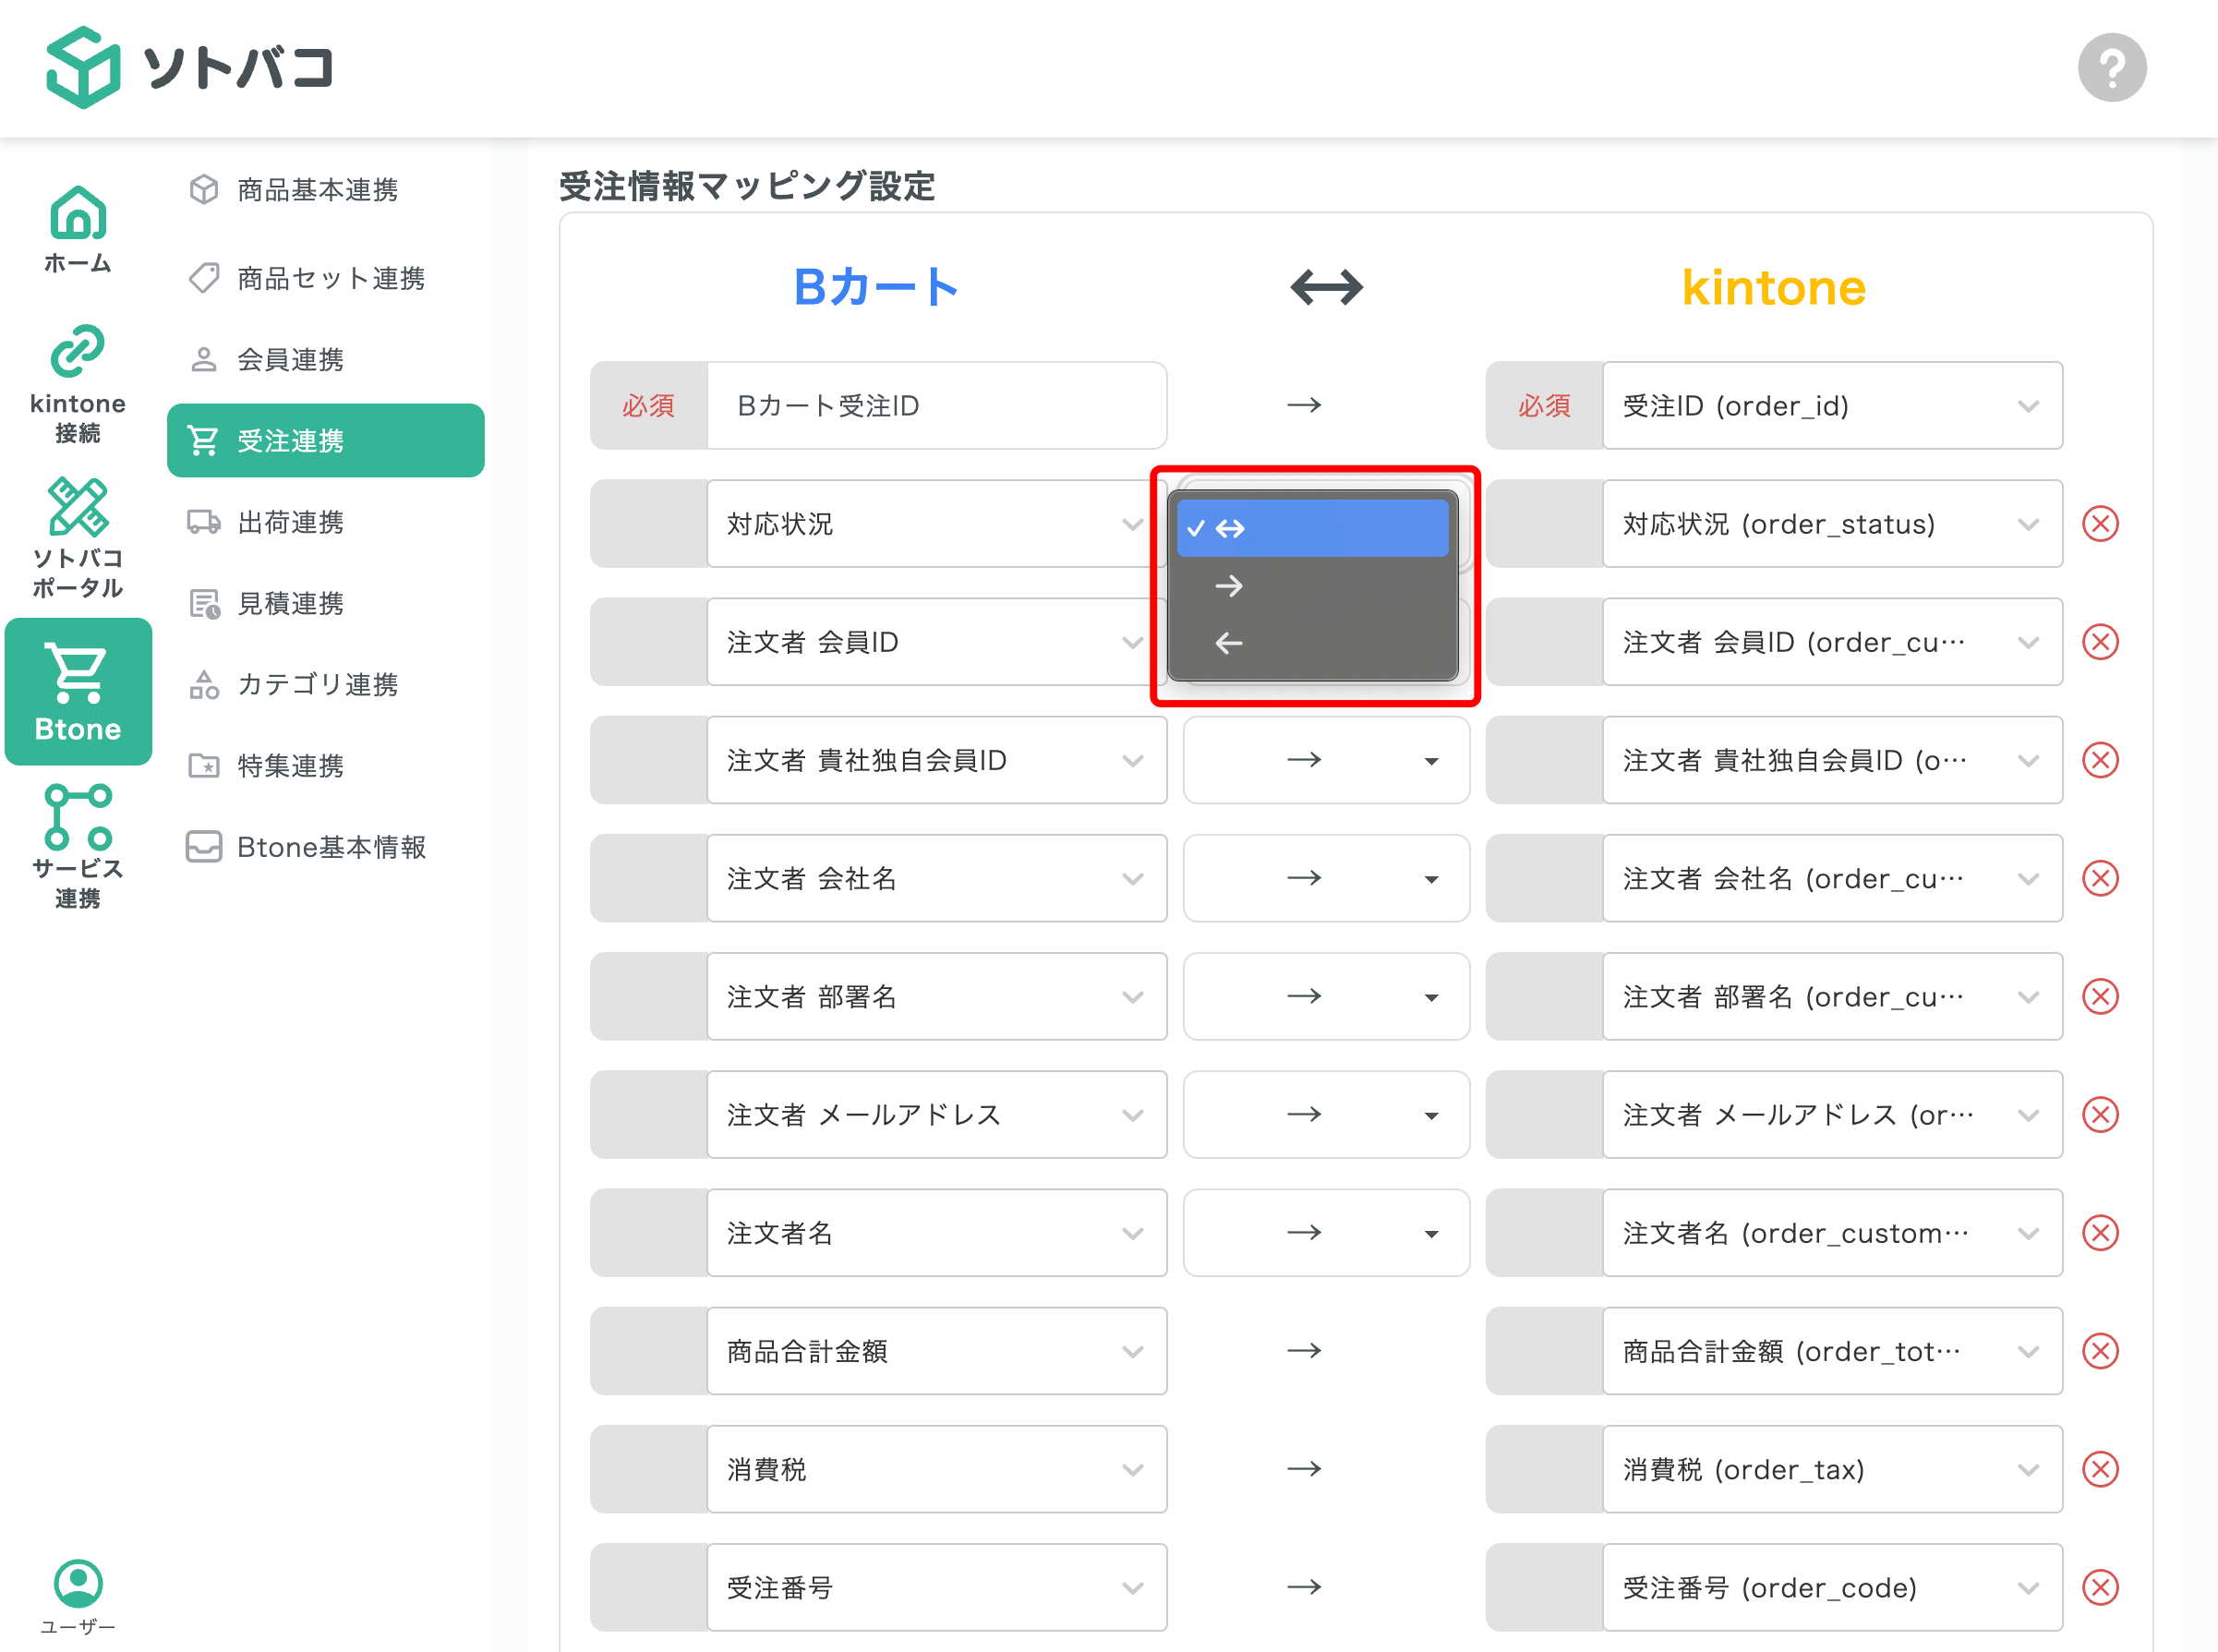The width and height of the screenshot is (2218, 1652).
Task: Remove the 対応状況 mapping row
Action: coord(2100,524)
